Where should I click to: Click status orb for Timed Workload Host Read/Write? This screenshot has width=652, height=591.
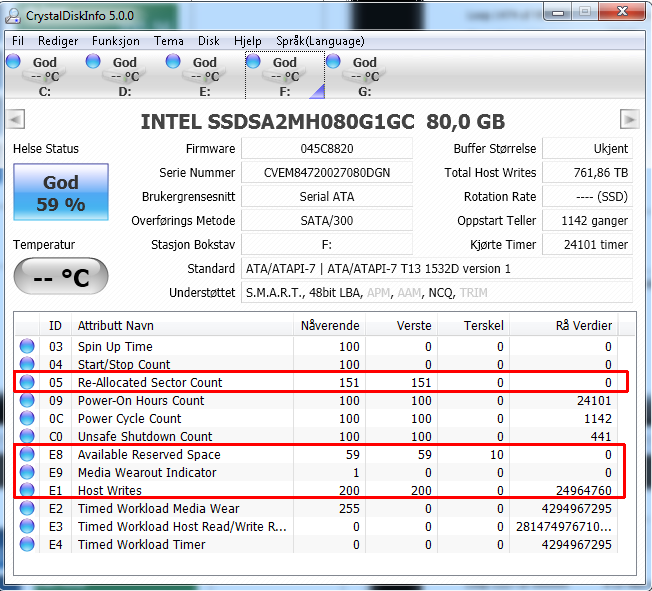coord(27,526)
